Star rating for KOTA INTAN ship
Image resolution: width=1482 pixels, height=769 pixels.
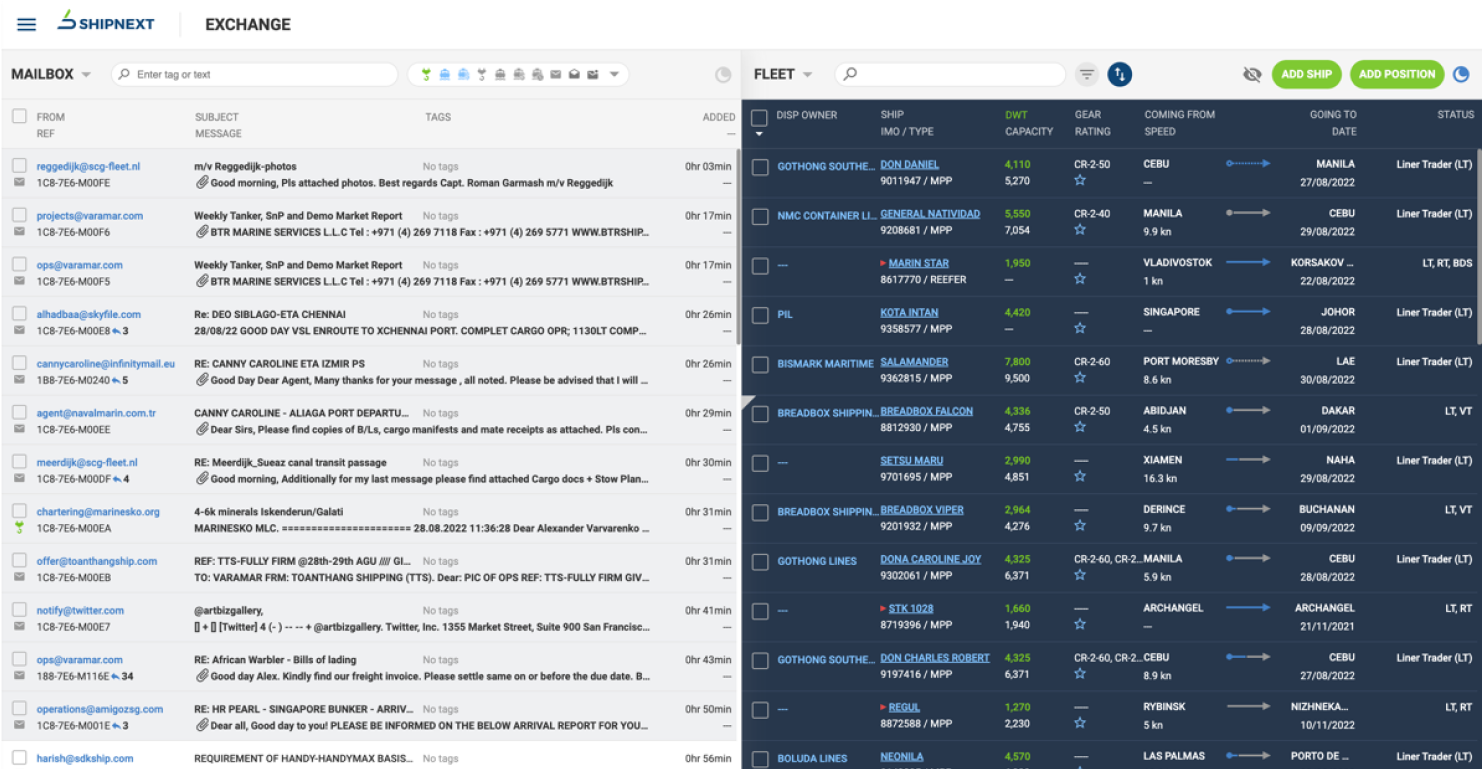tap(1080, 329)
